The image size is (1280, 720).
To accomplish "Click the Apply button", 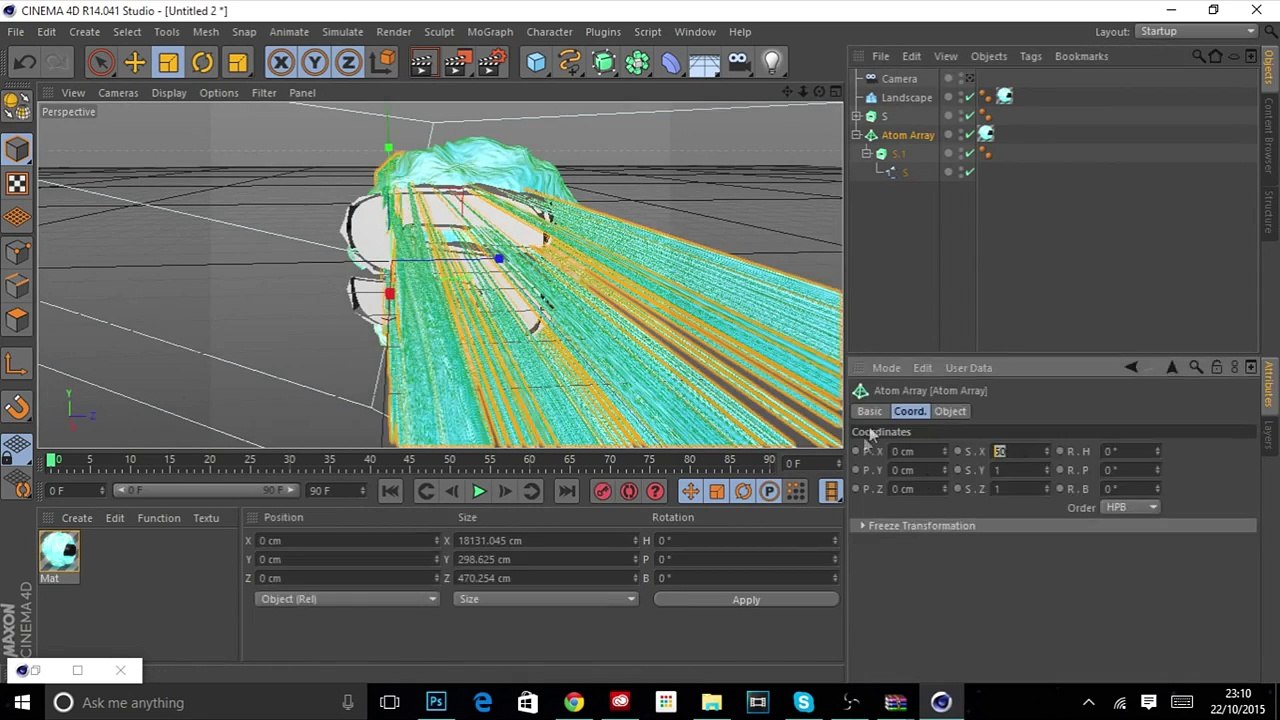I will pyautogui.click(x=746, y=600).
